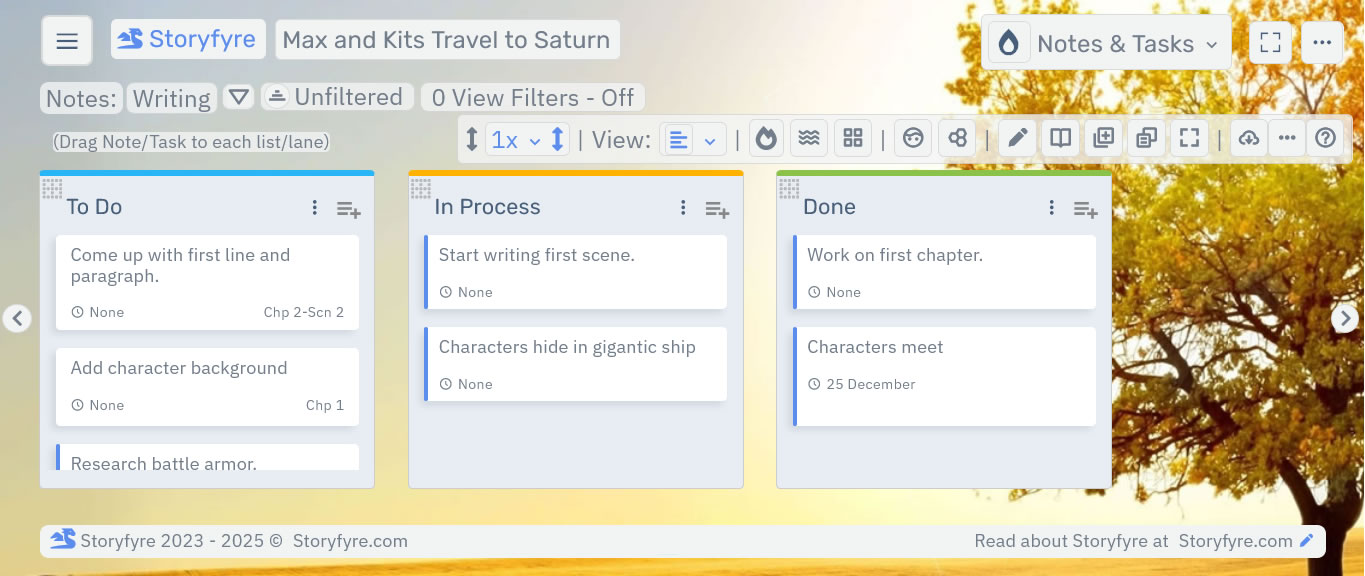Screen dimensions: 1365x576
Task: Open the View layout dropdown chevron
Action: (712, 138)
